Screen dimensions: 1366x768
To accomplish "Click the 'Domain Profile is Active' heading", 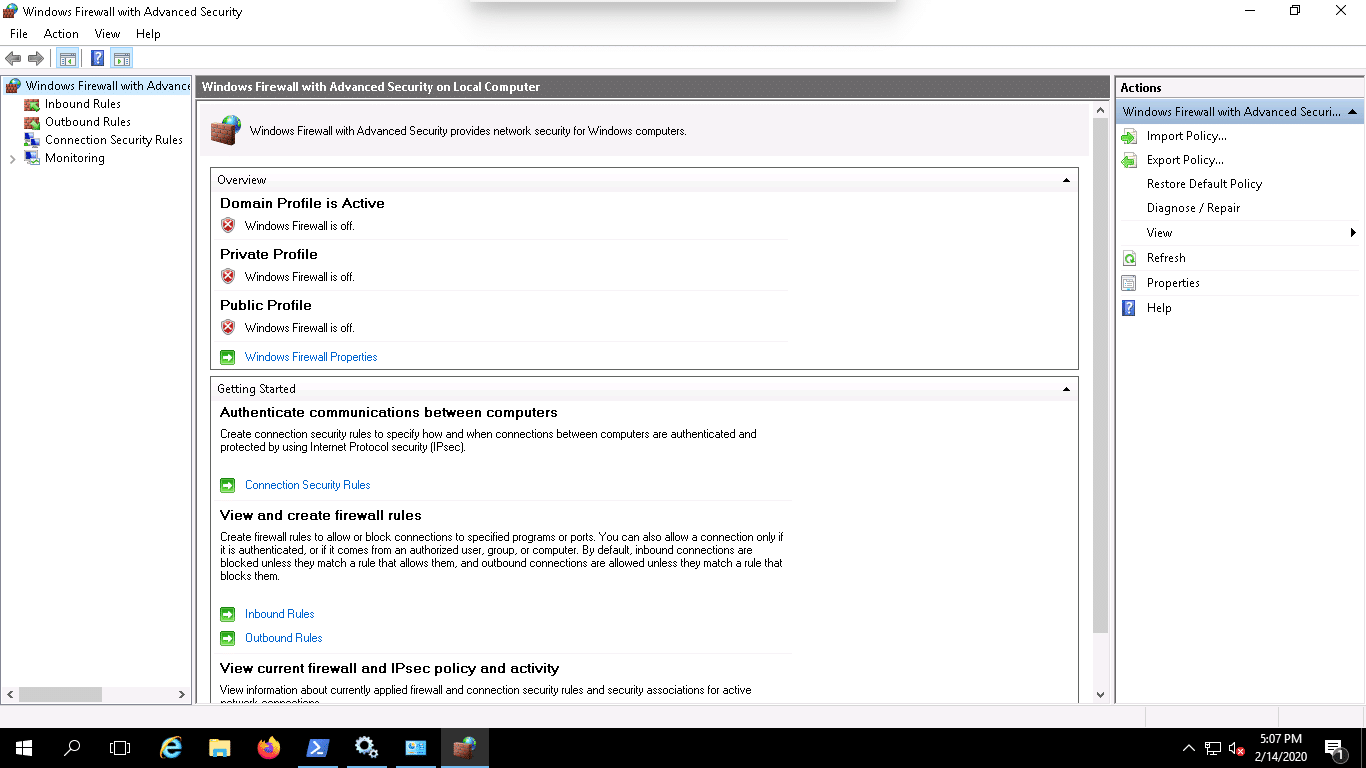I will coord(302,203).
